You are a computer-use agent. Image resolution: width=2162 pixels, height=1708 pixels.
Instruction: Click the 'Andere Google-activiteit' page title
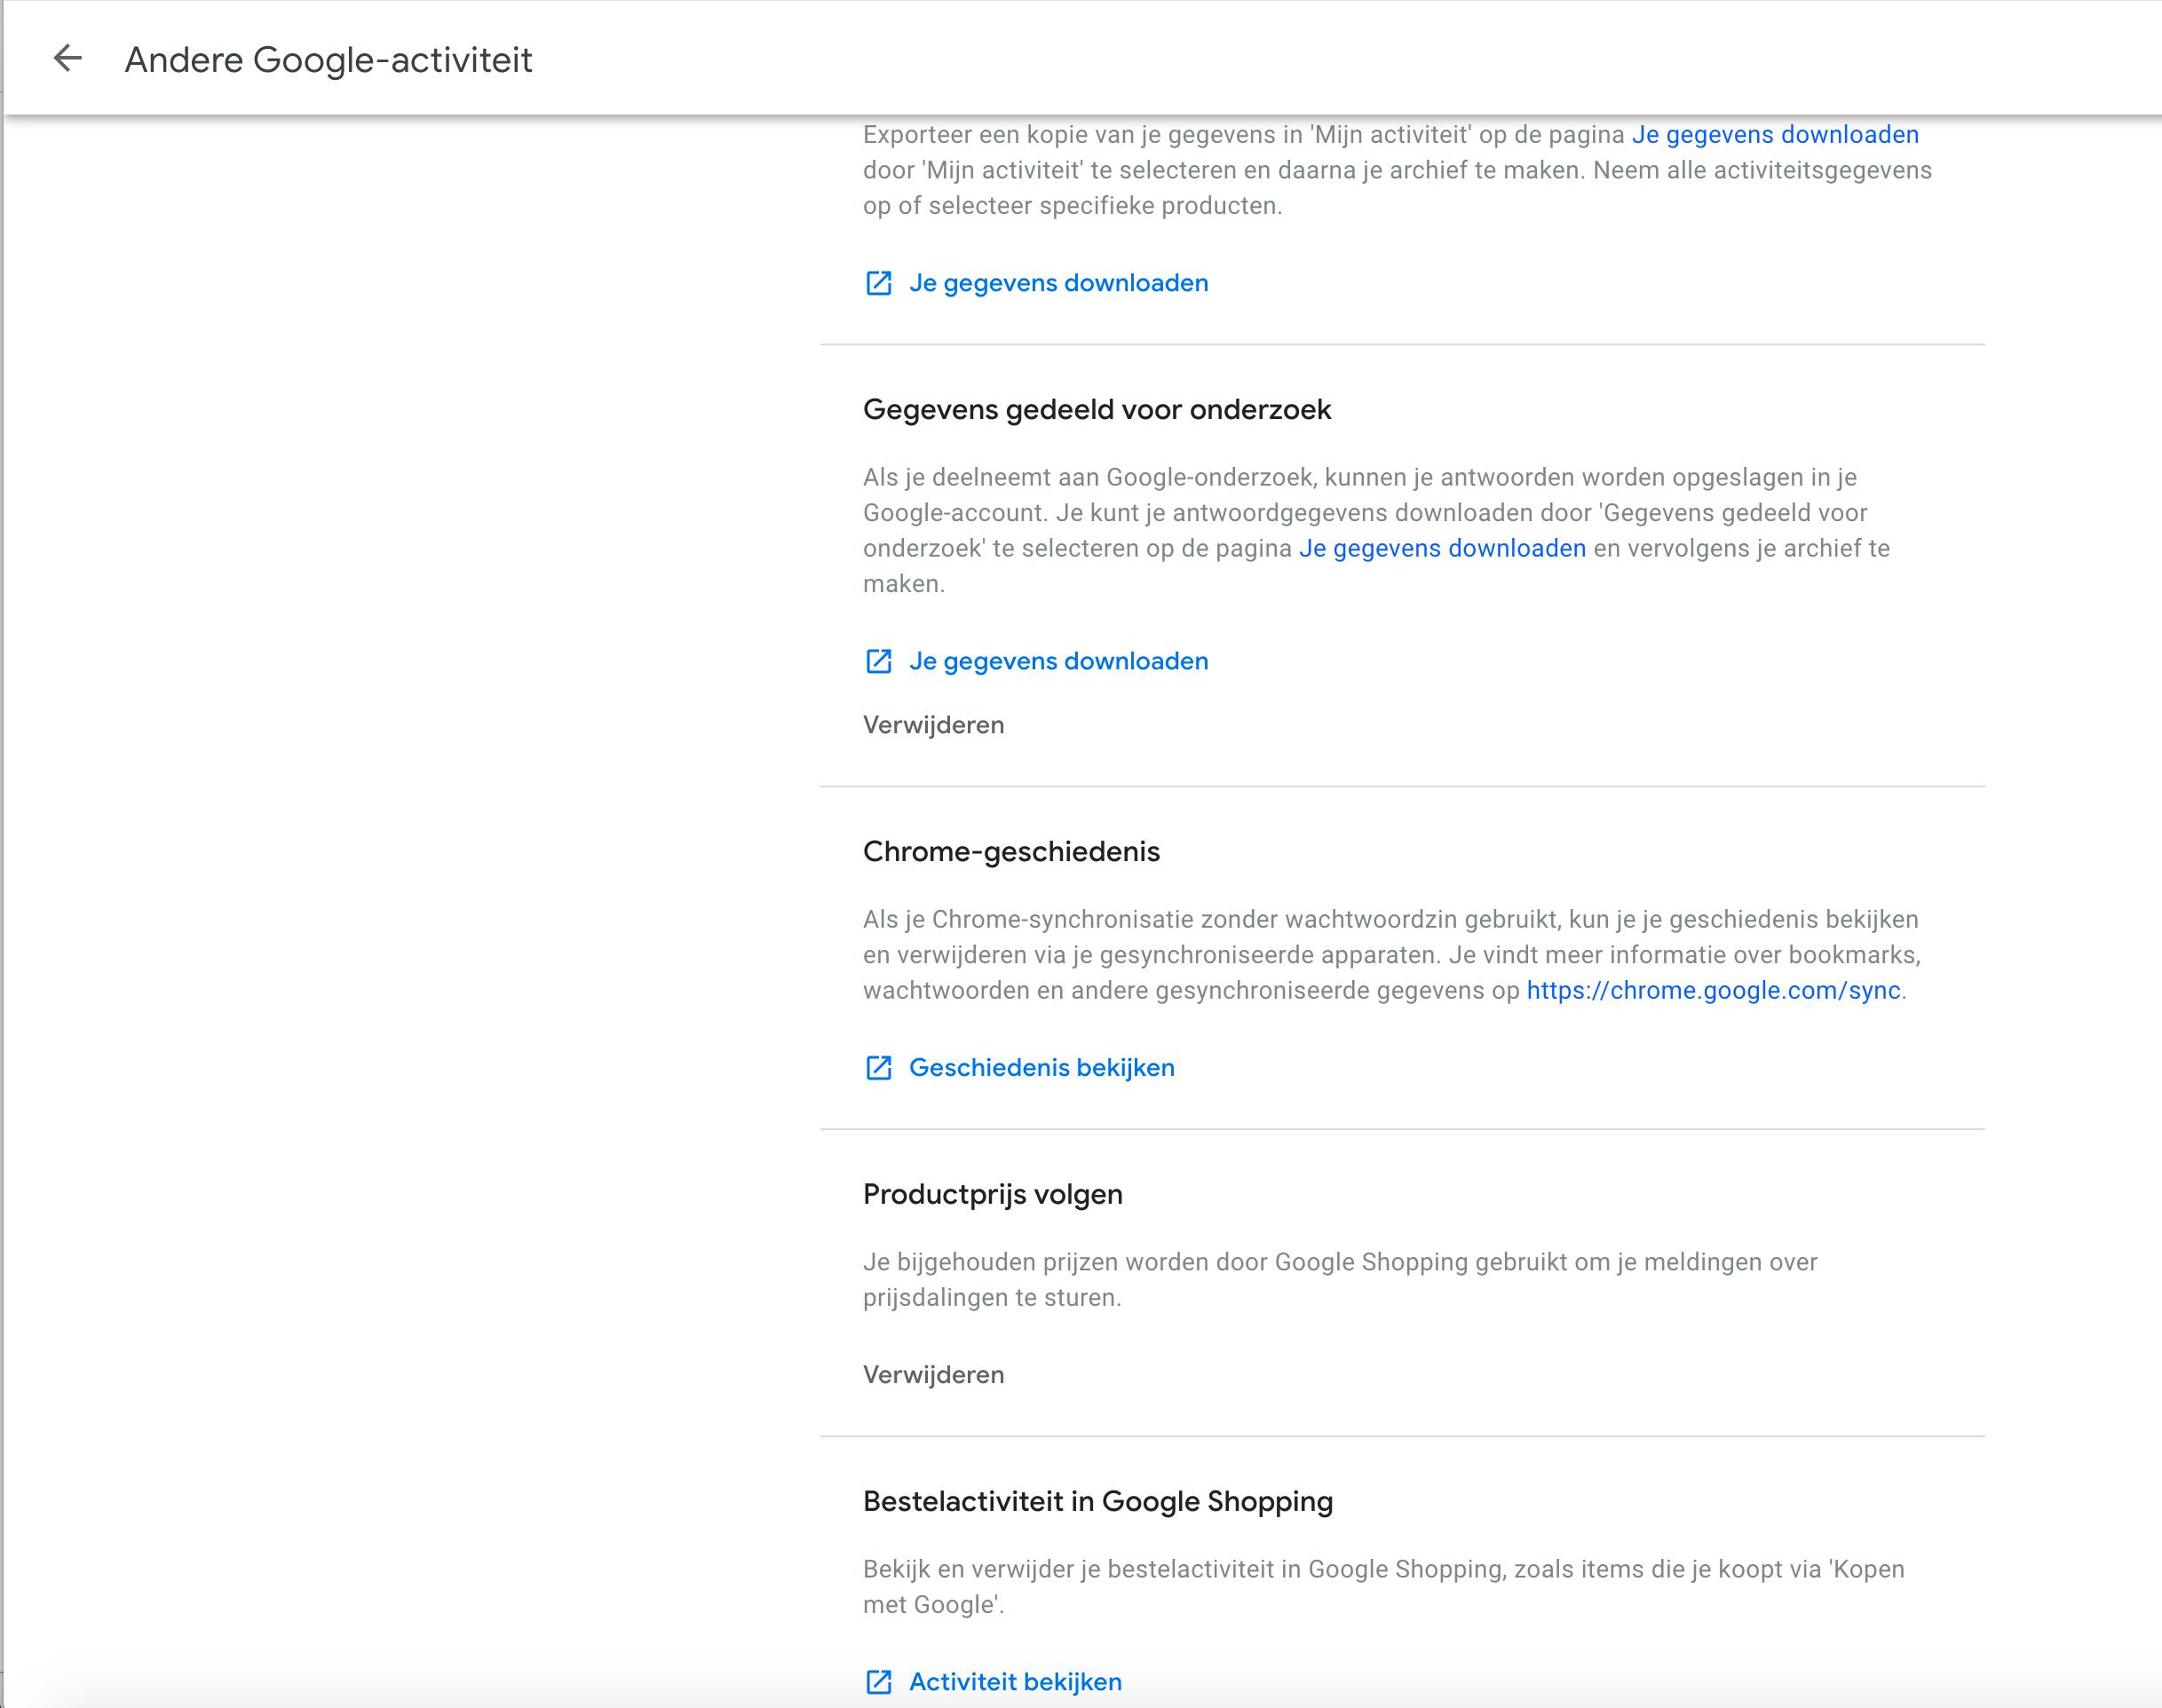pyautogui.click(x=328, y=60)
